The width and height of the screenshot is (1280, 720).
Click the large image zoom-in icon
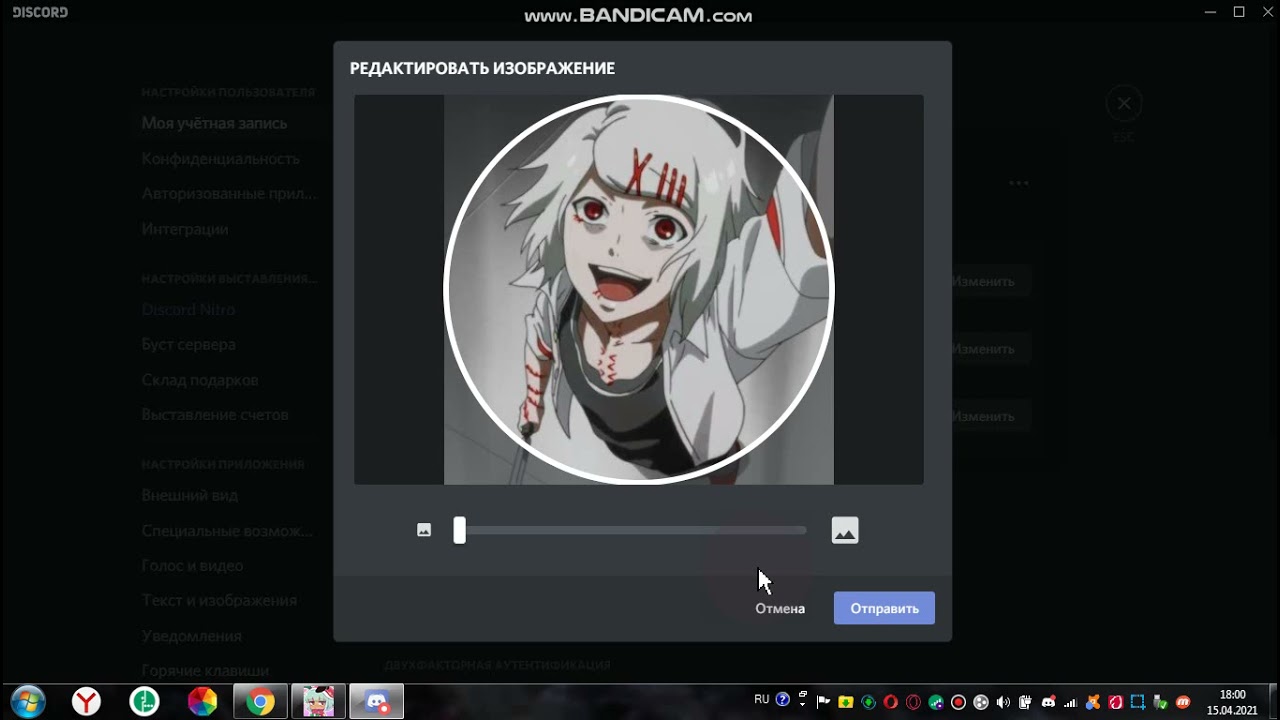point(845,530)
